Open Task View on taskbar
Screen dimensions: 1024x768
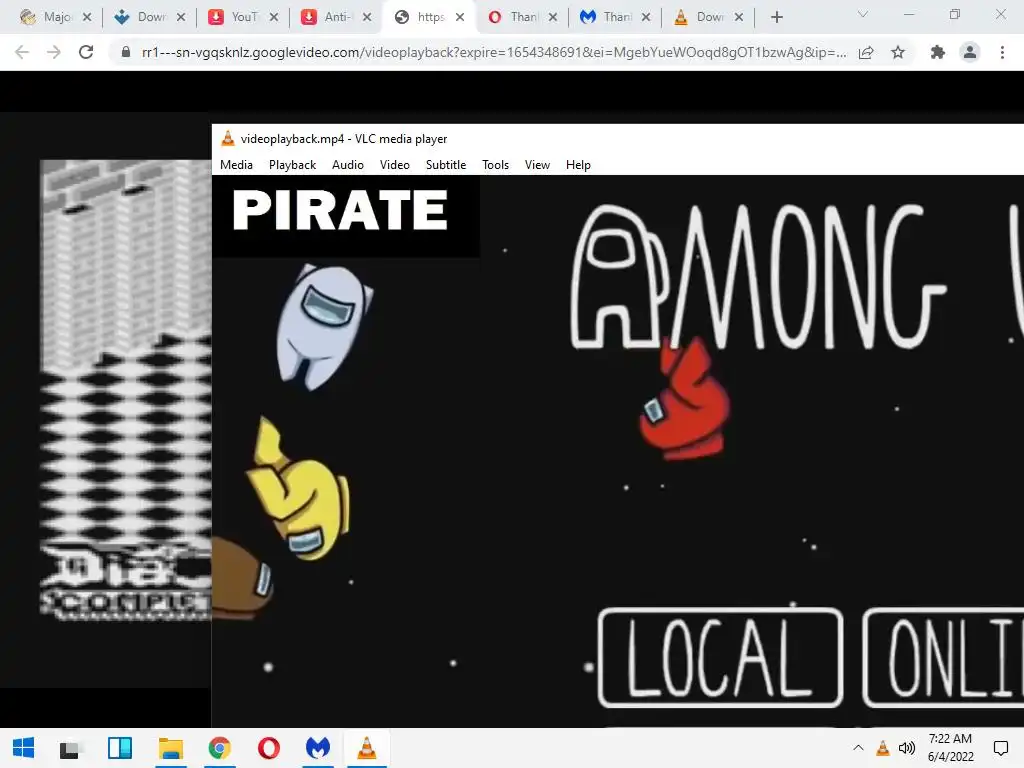(x=69, y=748)
